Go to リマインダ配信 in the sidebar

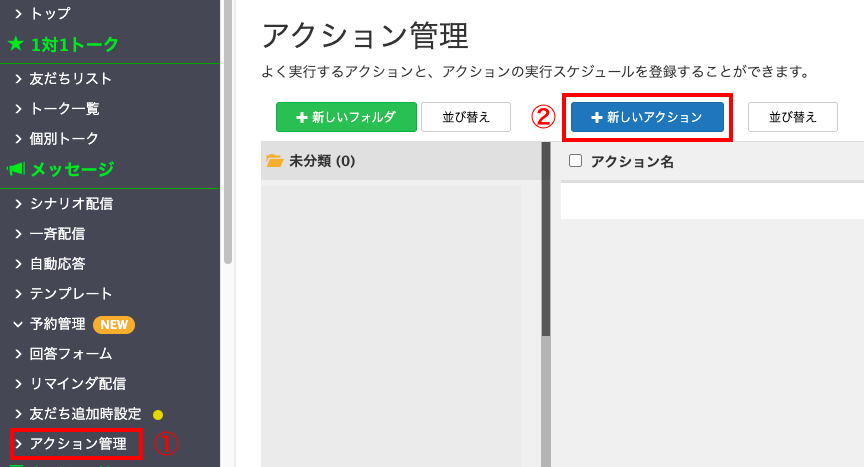click(78, 383)
